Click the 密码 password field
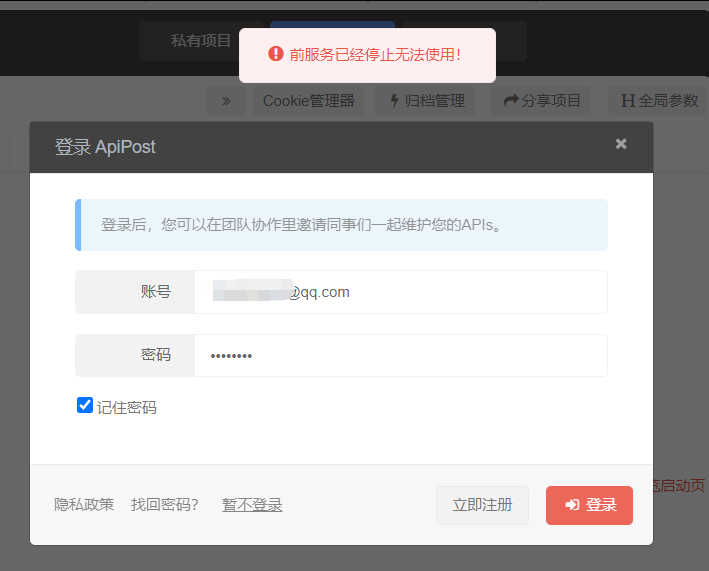This screenshot has height=571, width=709. tap(401, 355)
